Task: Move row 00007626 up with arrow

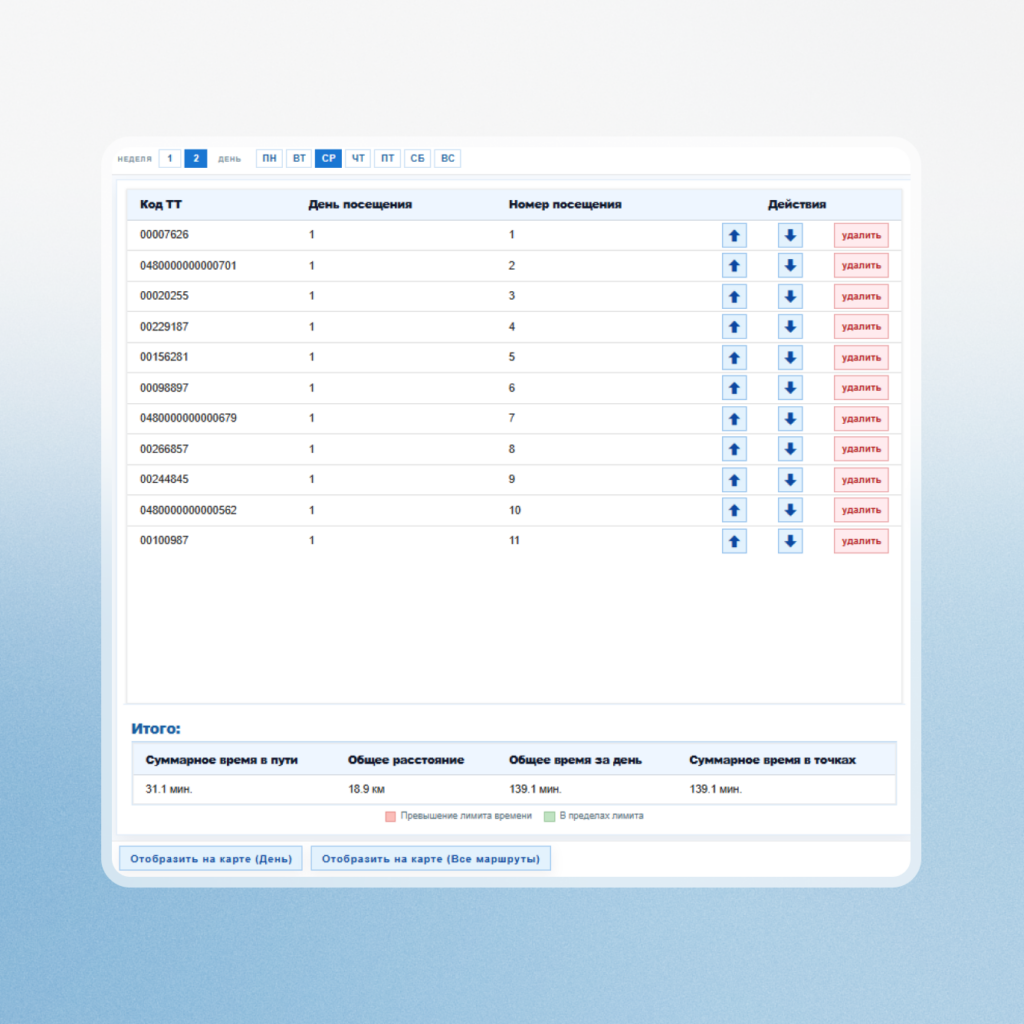Action: (734, 236)
